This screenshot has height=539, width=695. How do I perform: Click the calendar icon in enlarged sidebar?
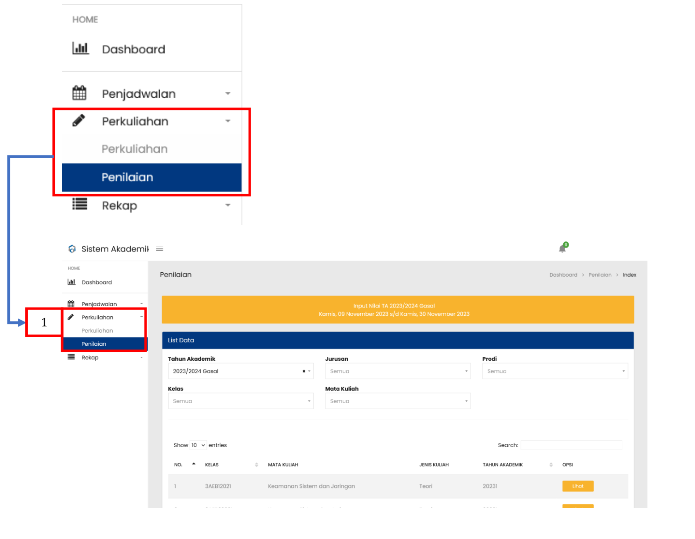tap(80, 93)
